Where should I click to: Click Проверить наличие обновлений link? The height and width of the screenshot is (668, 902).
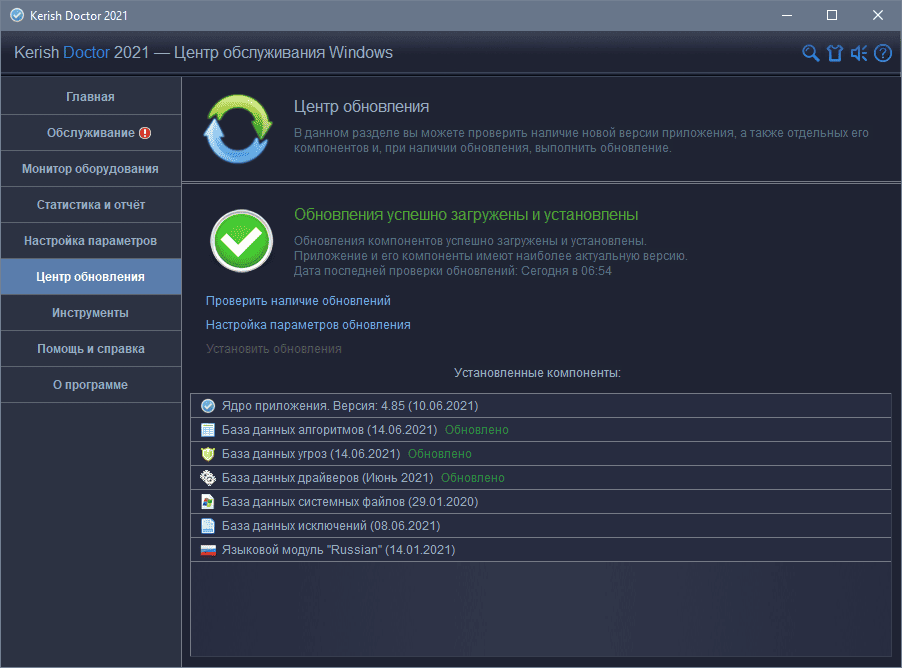click(298, 301)
